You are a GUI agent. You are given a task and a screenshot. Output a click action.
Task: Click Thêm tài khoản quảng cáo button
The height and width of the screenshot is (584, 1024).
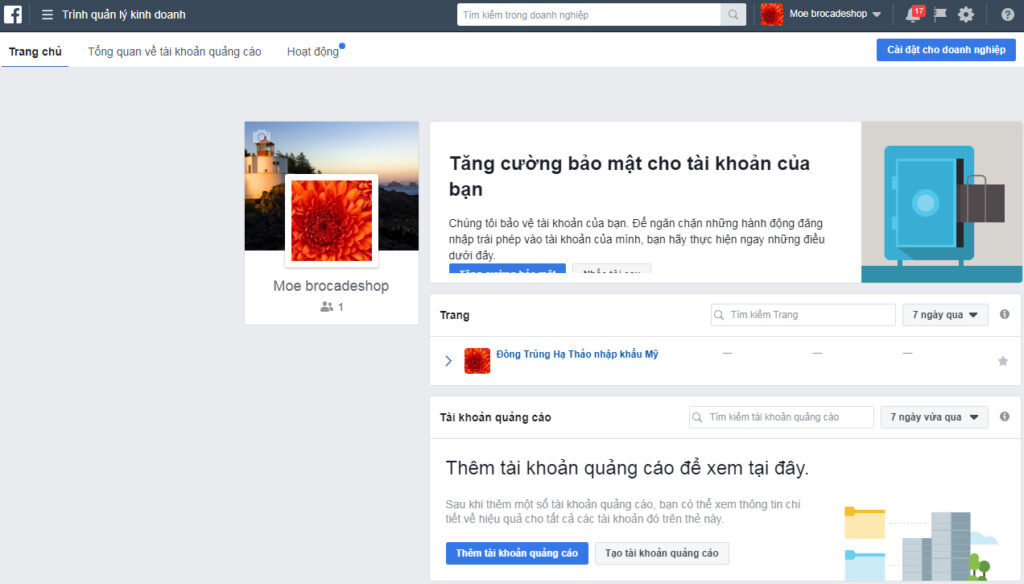[517, 553]
